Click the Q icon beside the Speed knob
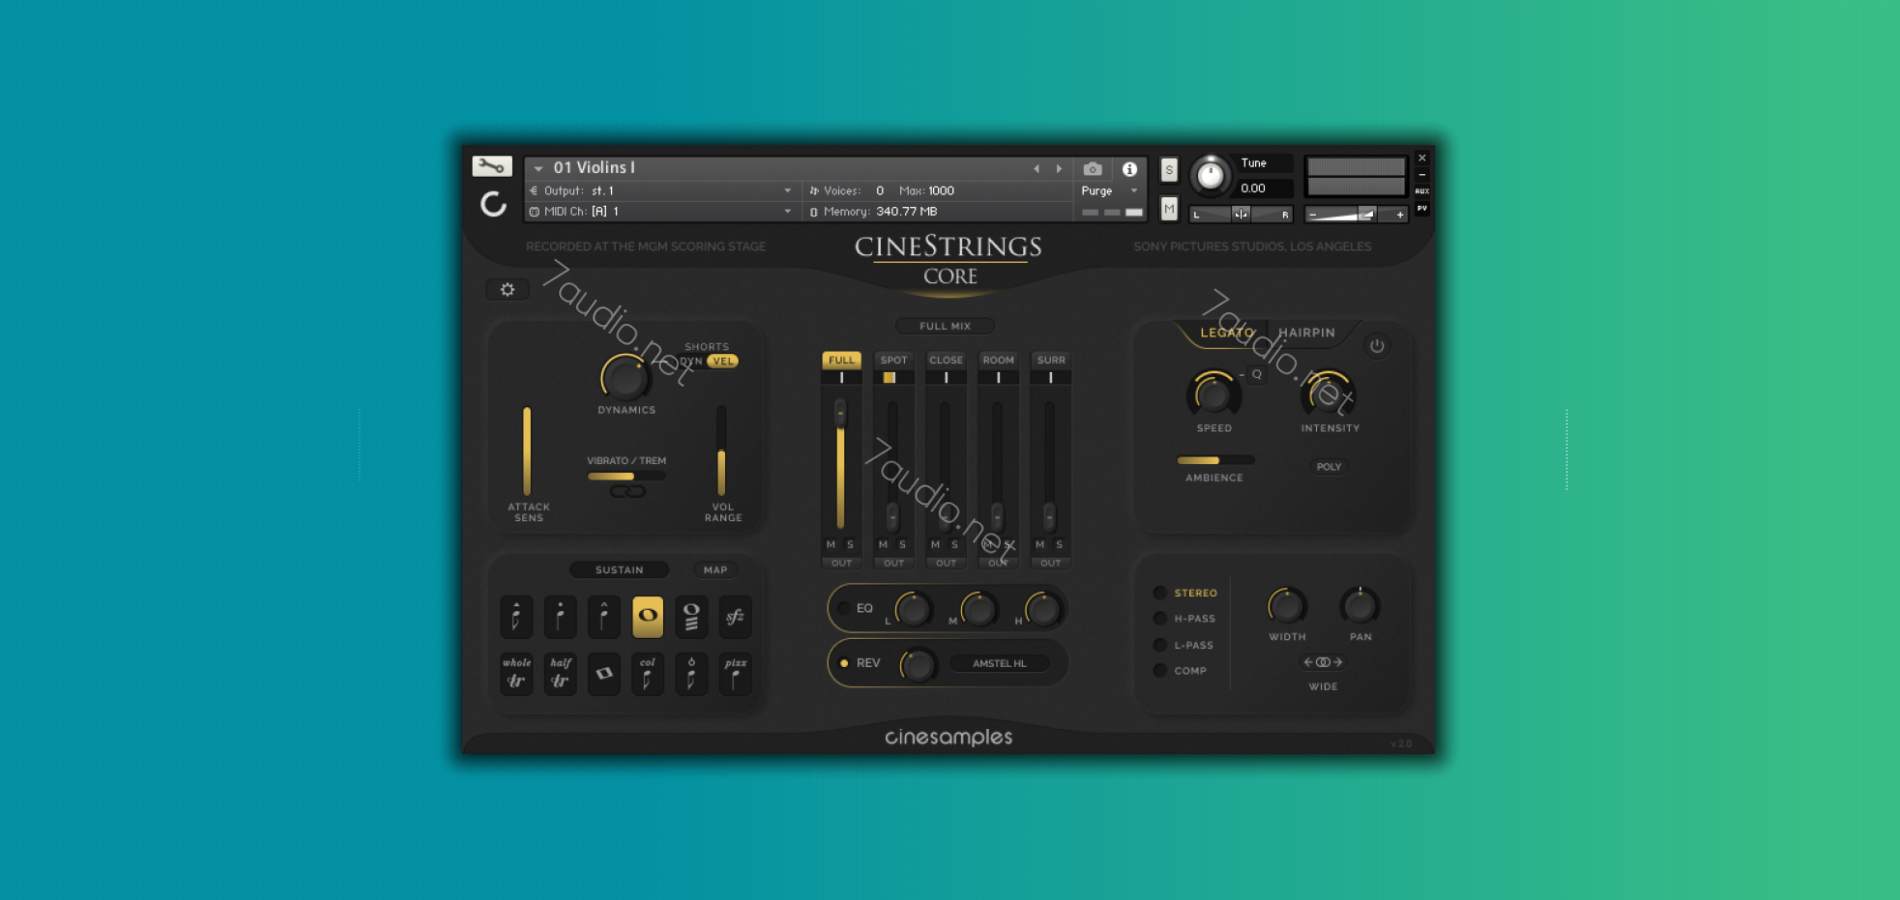1900x900 pixels. point(1257,374)
